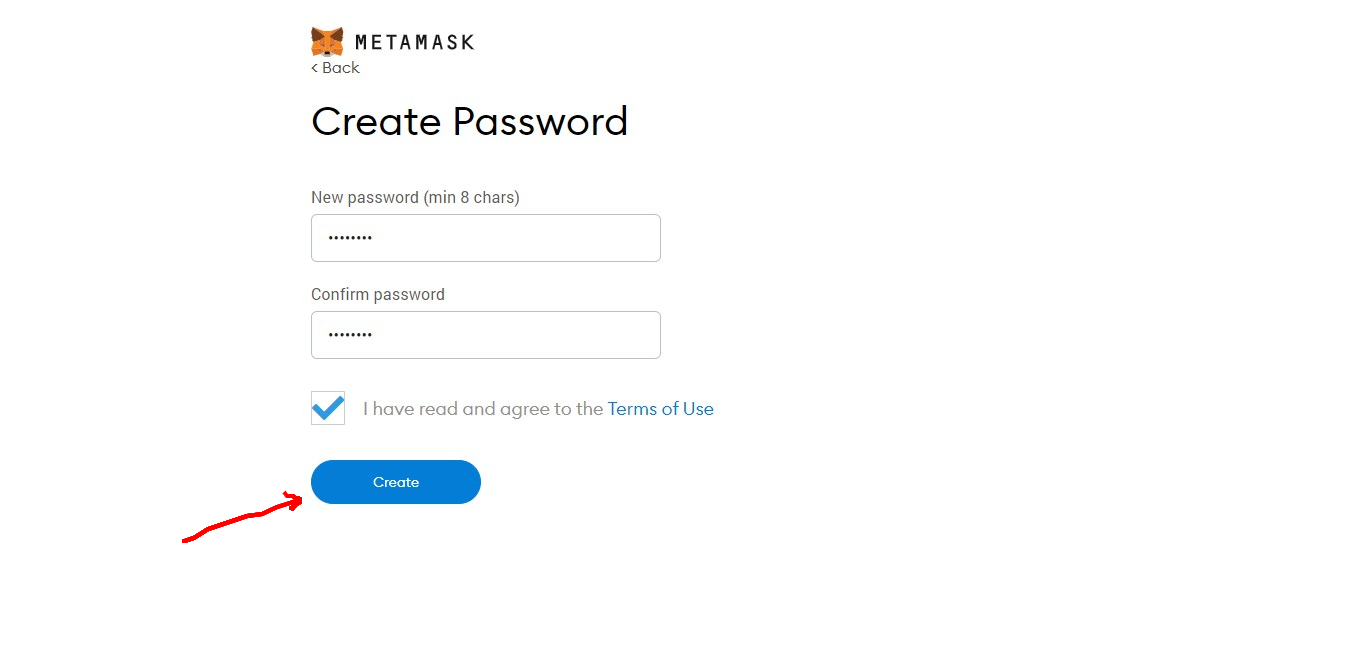Click the left chevron beside Back
Viewport: 1364px width, 657px height.
pos(314,68)
